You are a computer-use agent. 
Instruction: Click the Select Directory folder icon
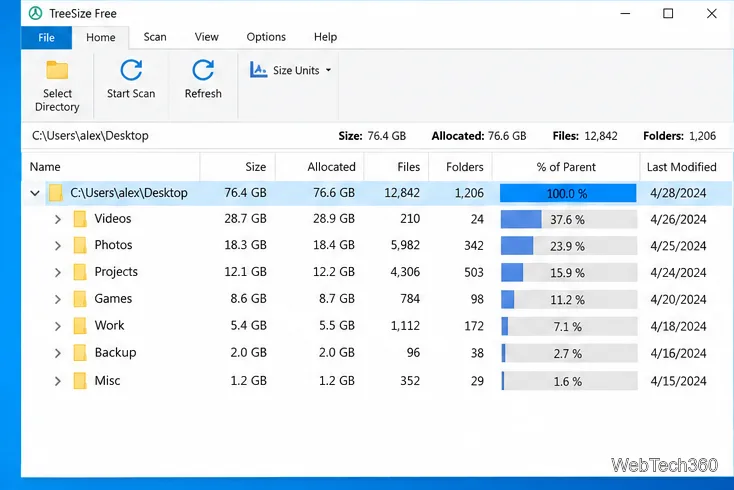coord(57,70)
